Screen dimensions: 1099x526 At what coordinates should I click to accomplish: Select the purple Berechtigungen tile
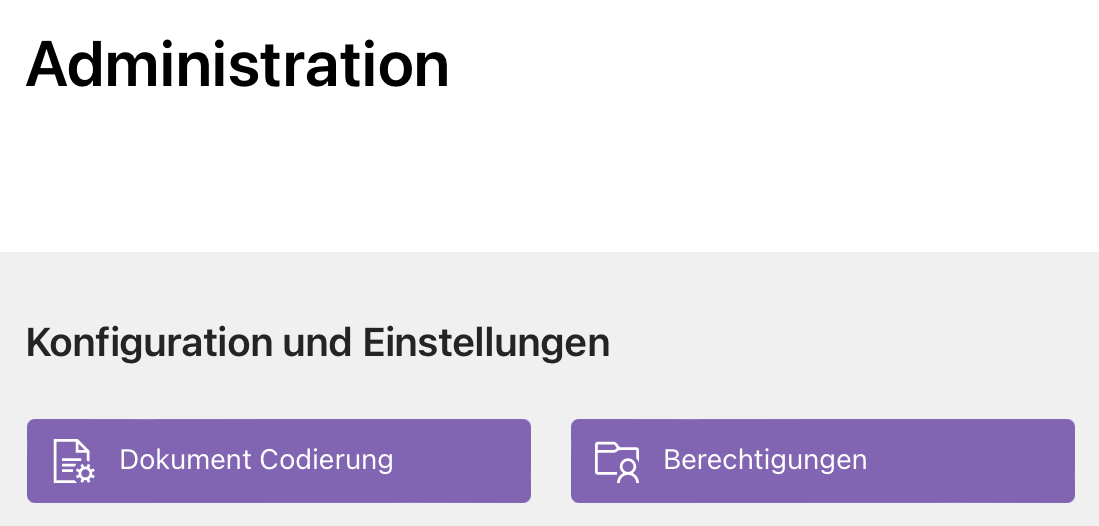coord(823,461)
